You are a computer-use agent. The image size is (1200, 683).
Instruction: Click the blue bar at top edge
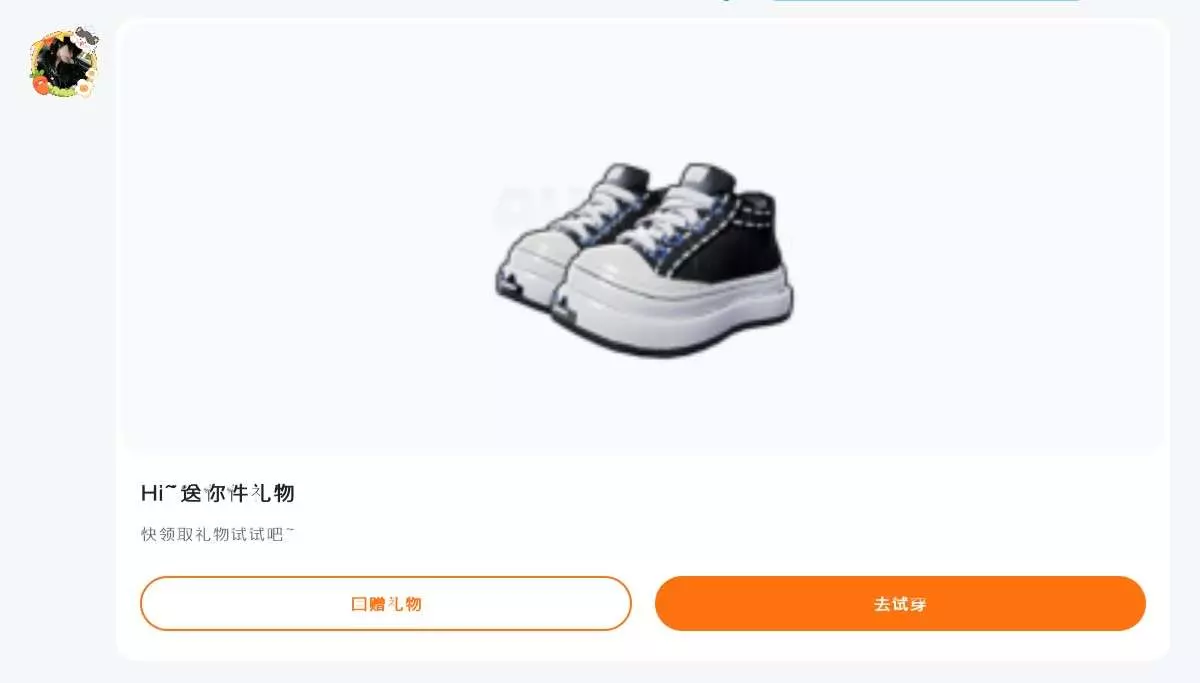point(925,1)
